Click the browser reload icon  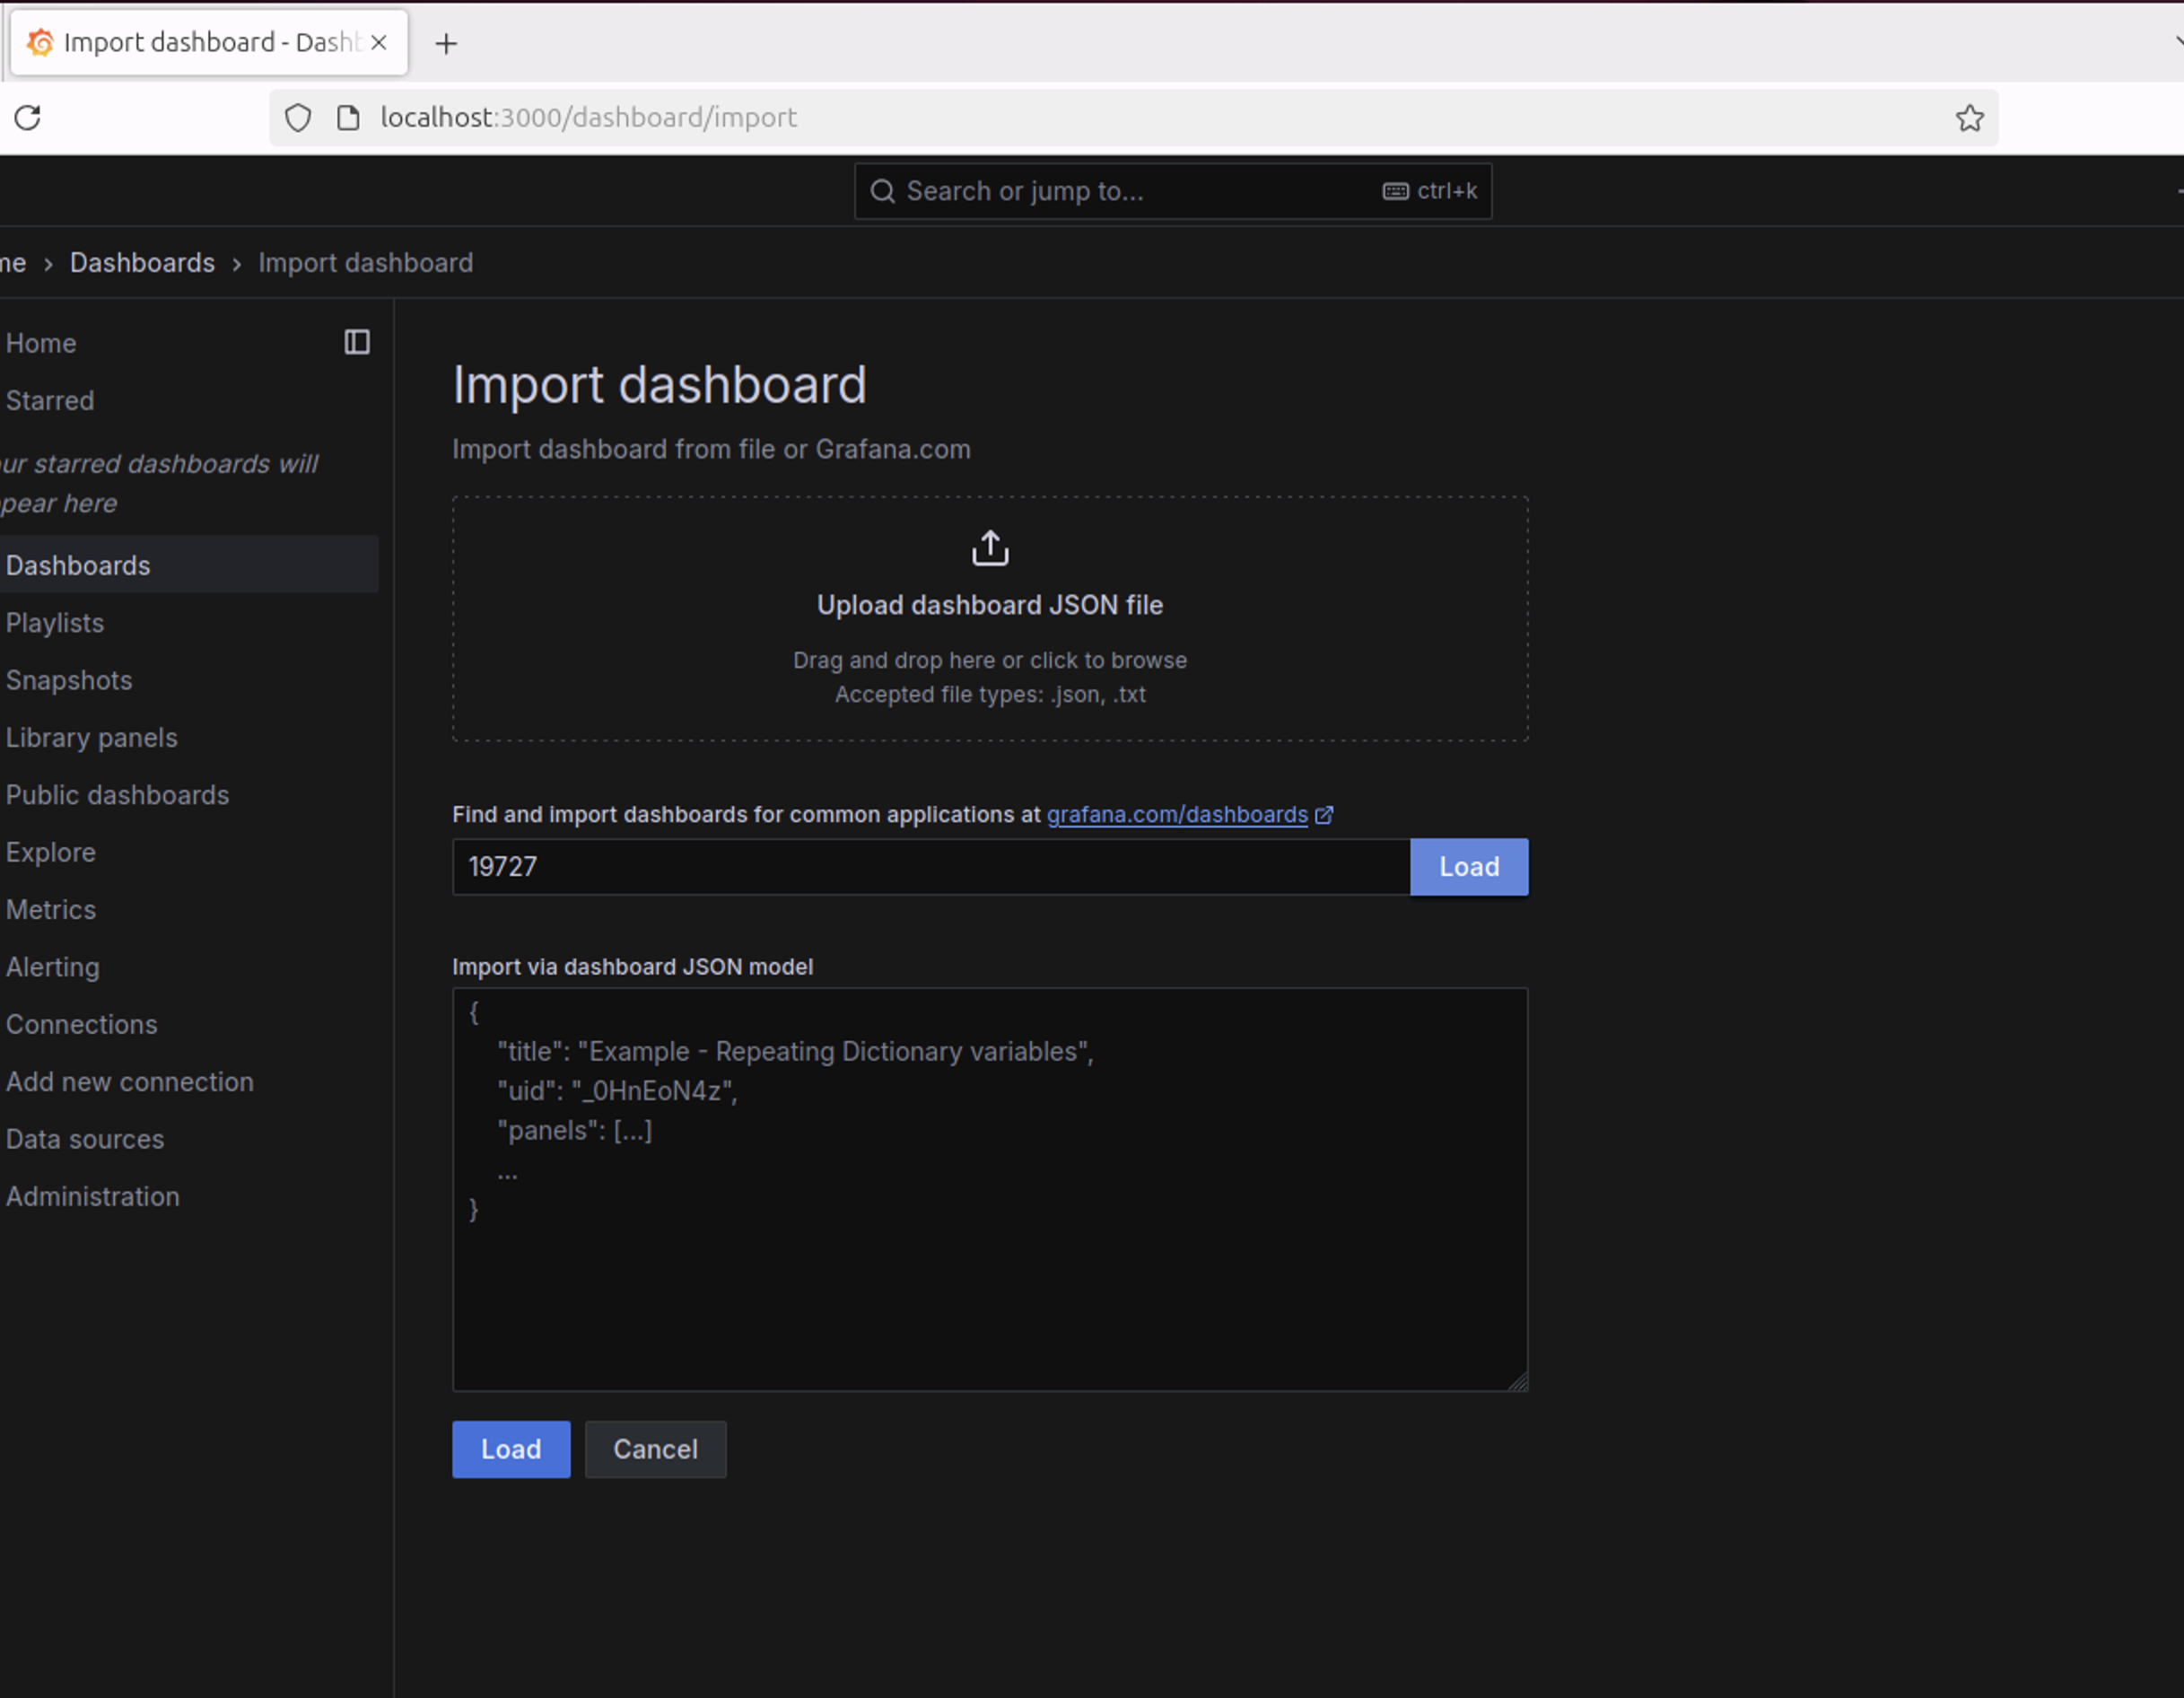pyautogui.click(x=28, y=118)
